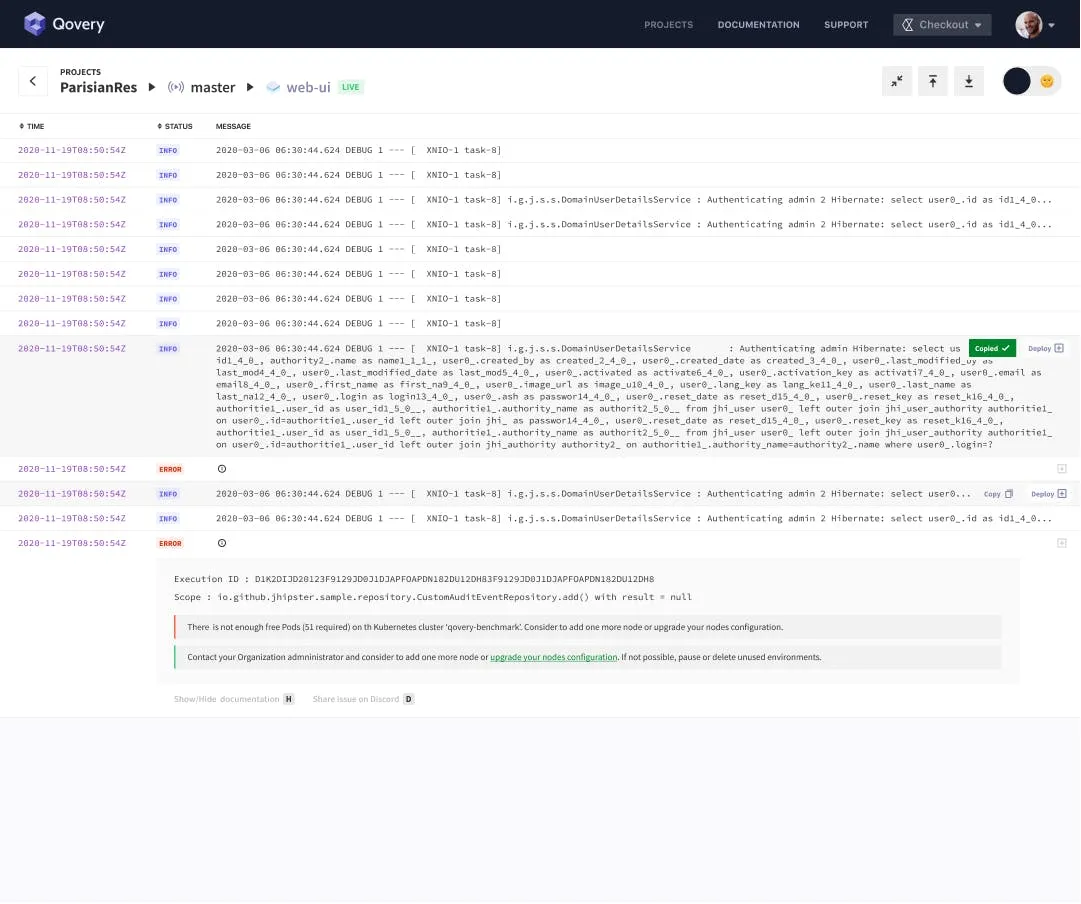Click INFO badge of the expanded Hibernate row
1081x904 pixels.
168,349
